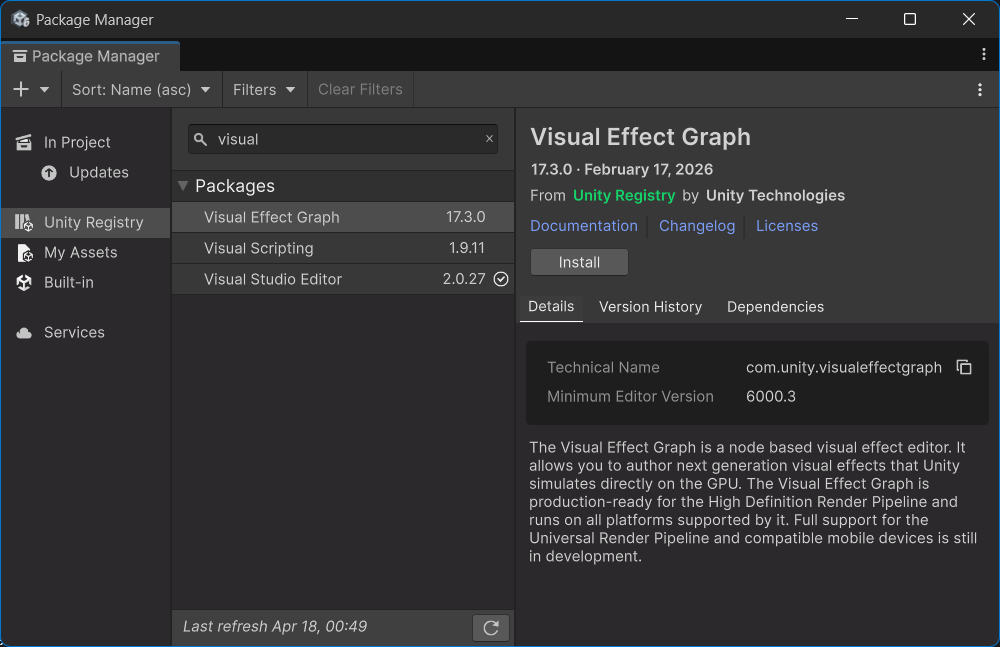
Task: Click the refresh package list button
Action: click(490, 628)
